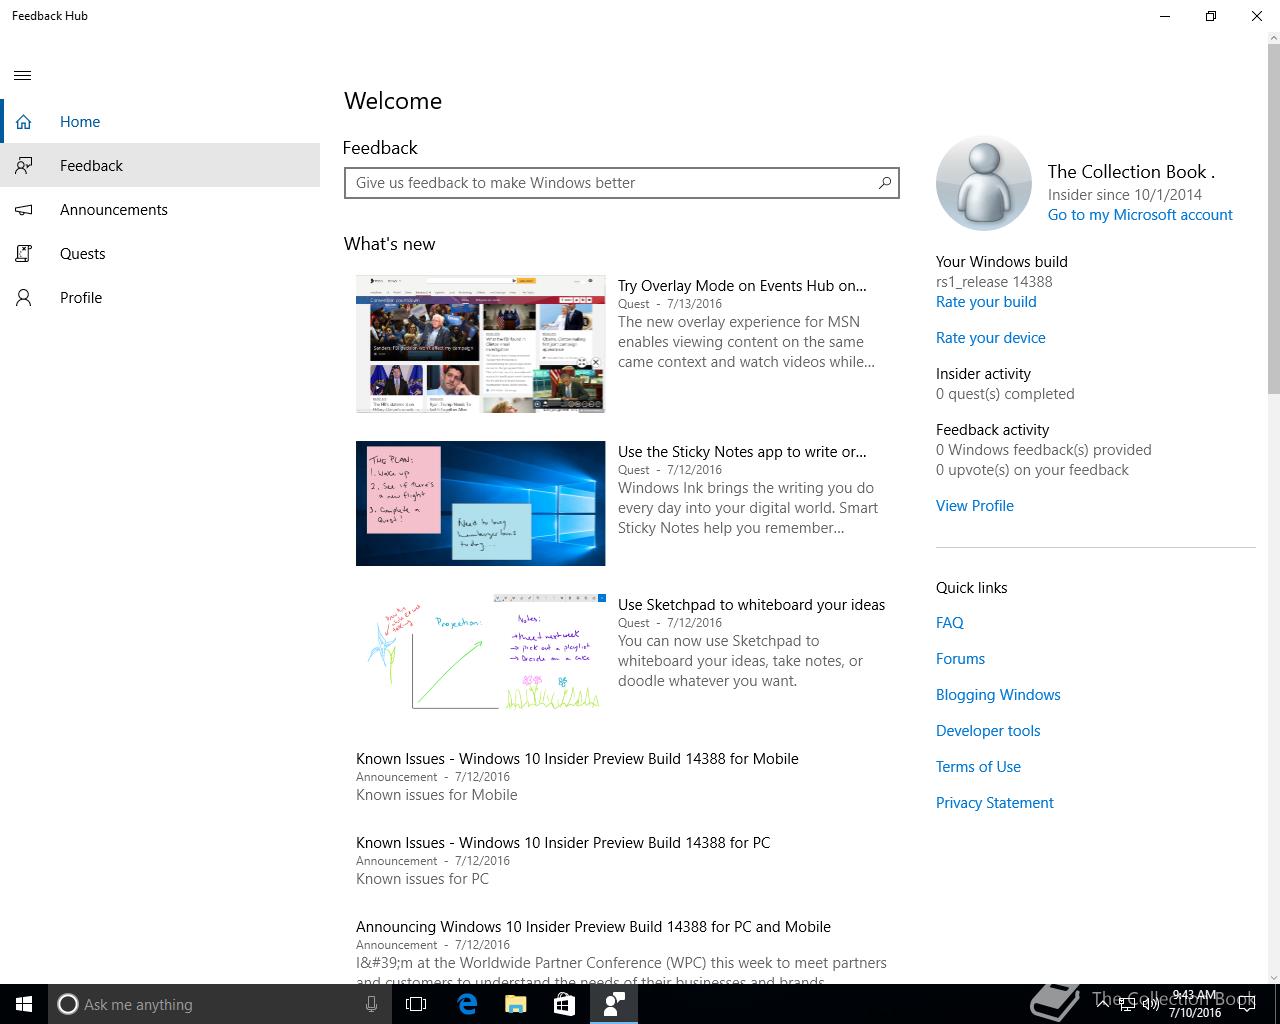Click the user profile avatar picture
Image resolution: width=1280 pixels, height=1024 pixels.
(x=984, y=184)
